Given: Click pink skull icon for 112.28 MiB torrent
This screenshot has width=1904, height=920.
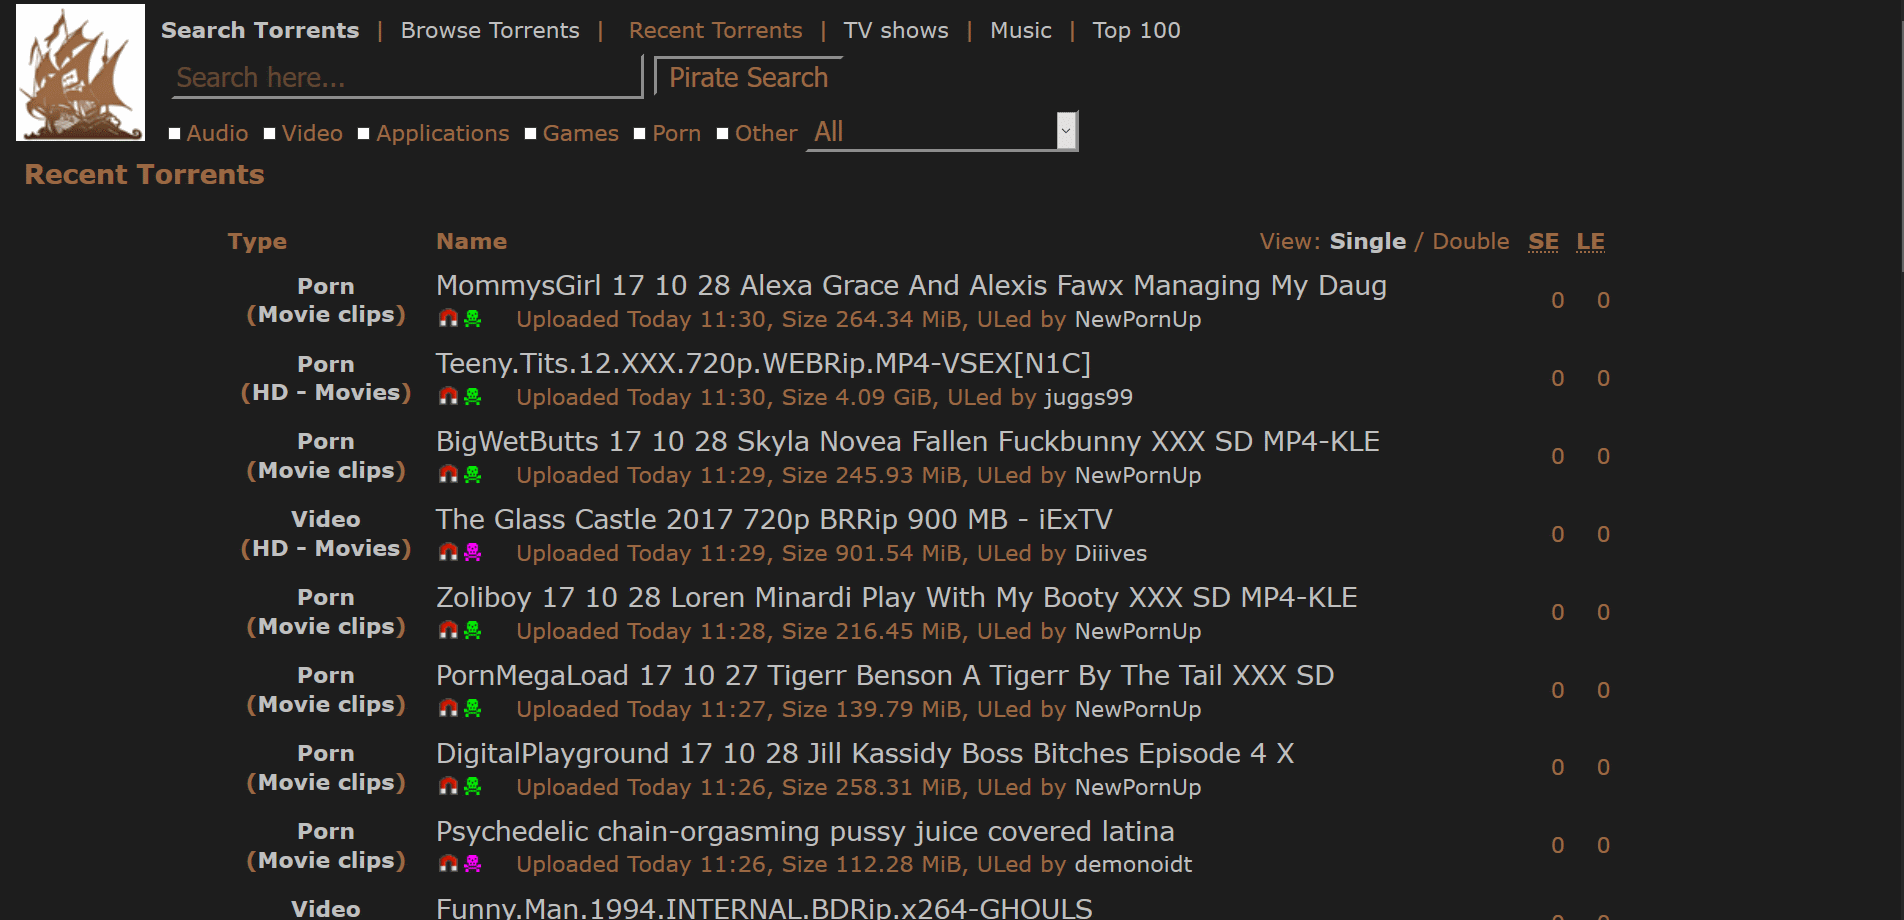Looking at the screenshot, I should point(473,863).
